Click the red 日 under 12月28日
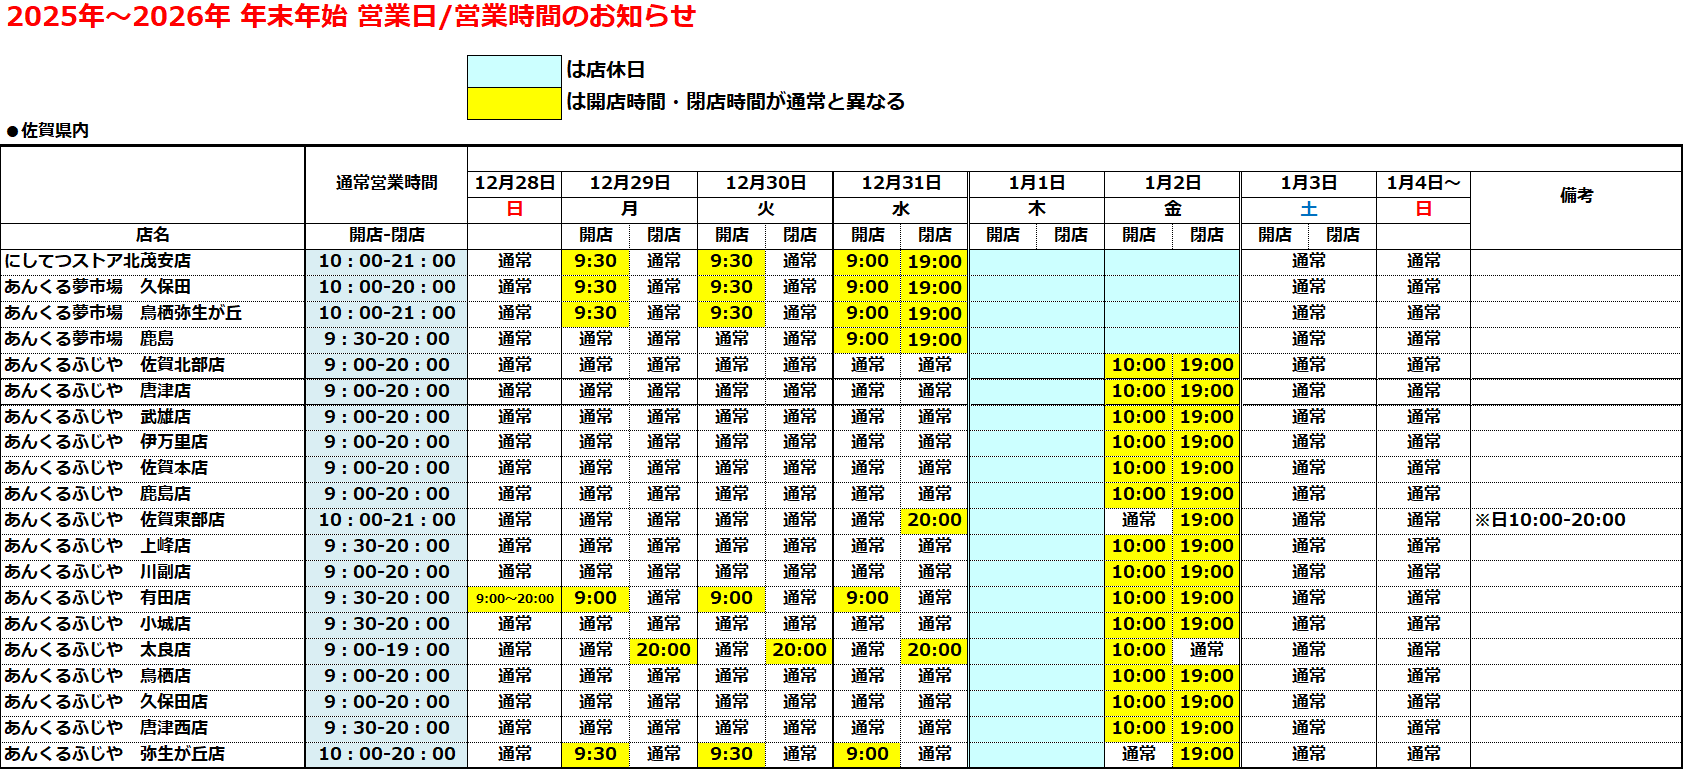Screen dimensions: 1684x770 click(514, 209)
